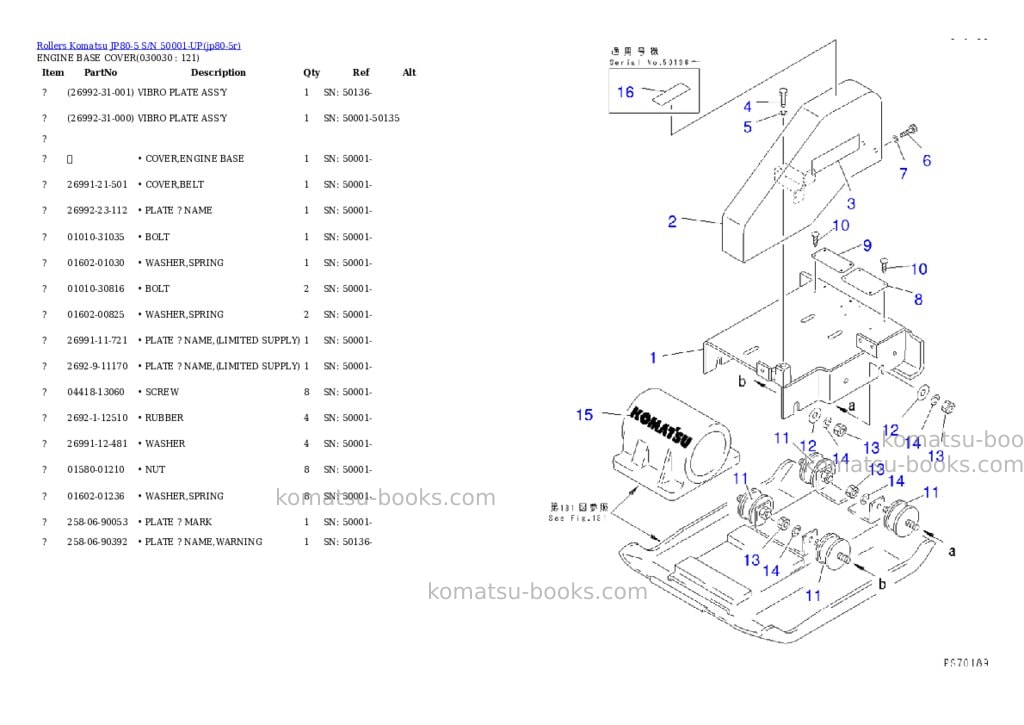This screenshot has width=1024, height=725.
Task: Click callout number 8 on diagram
Action: [x=918, y=300]
